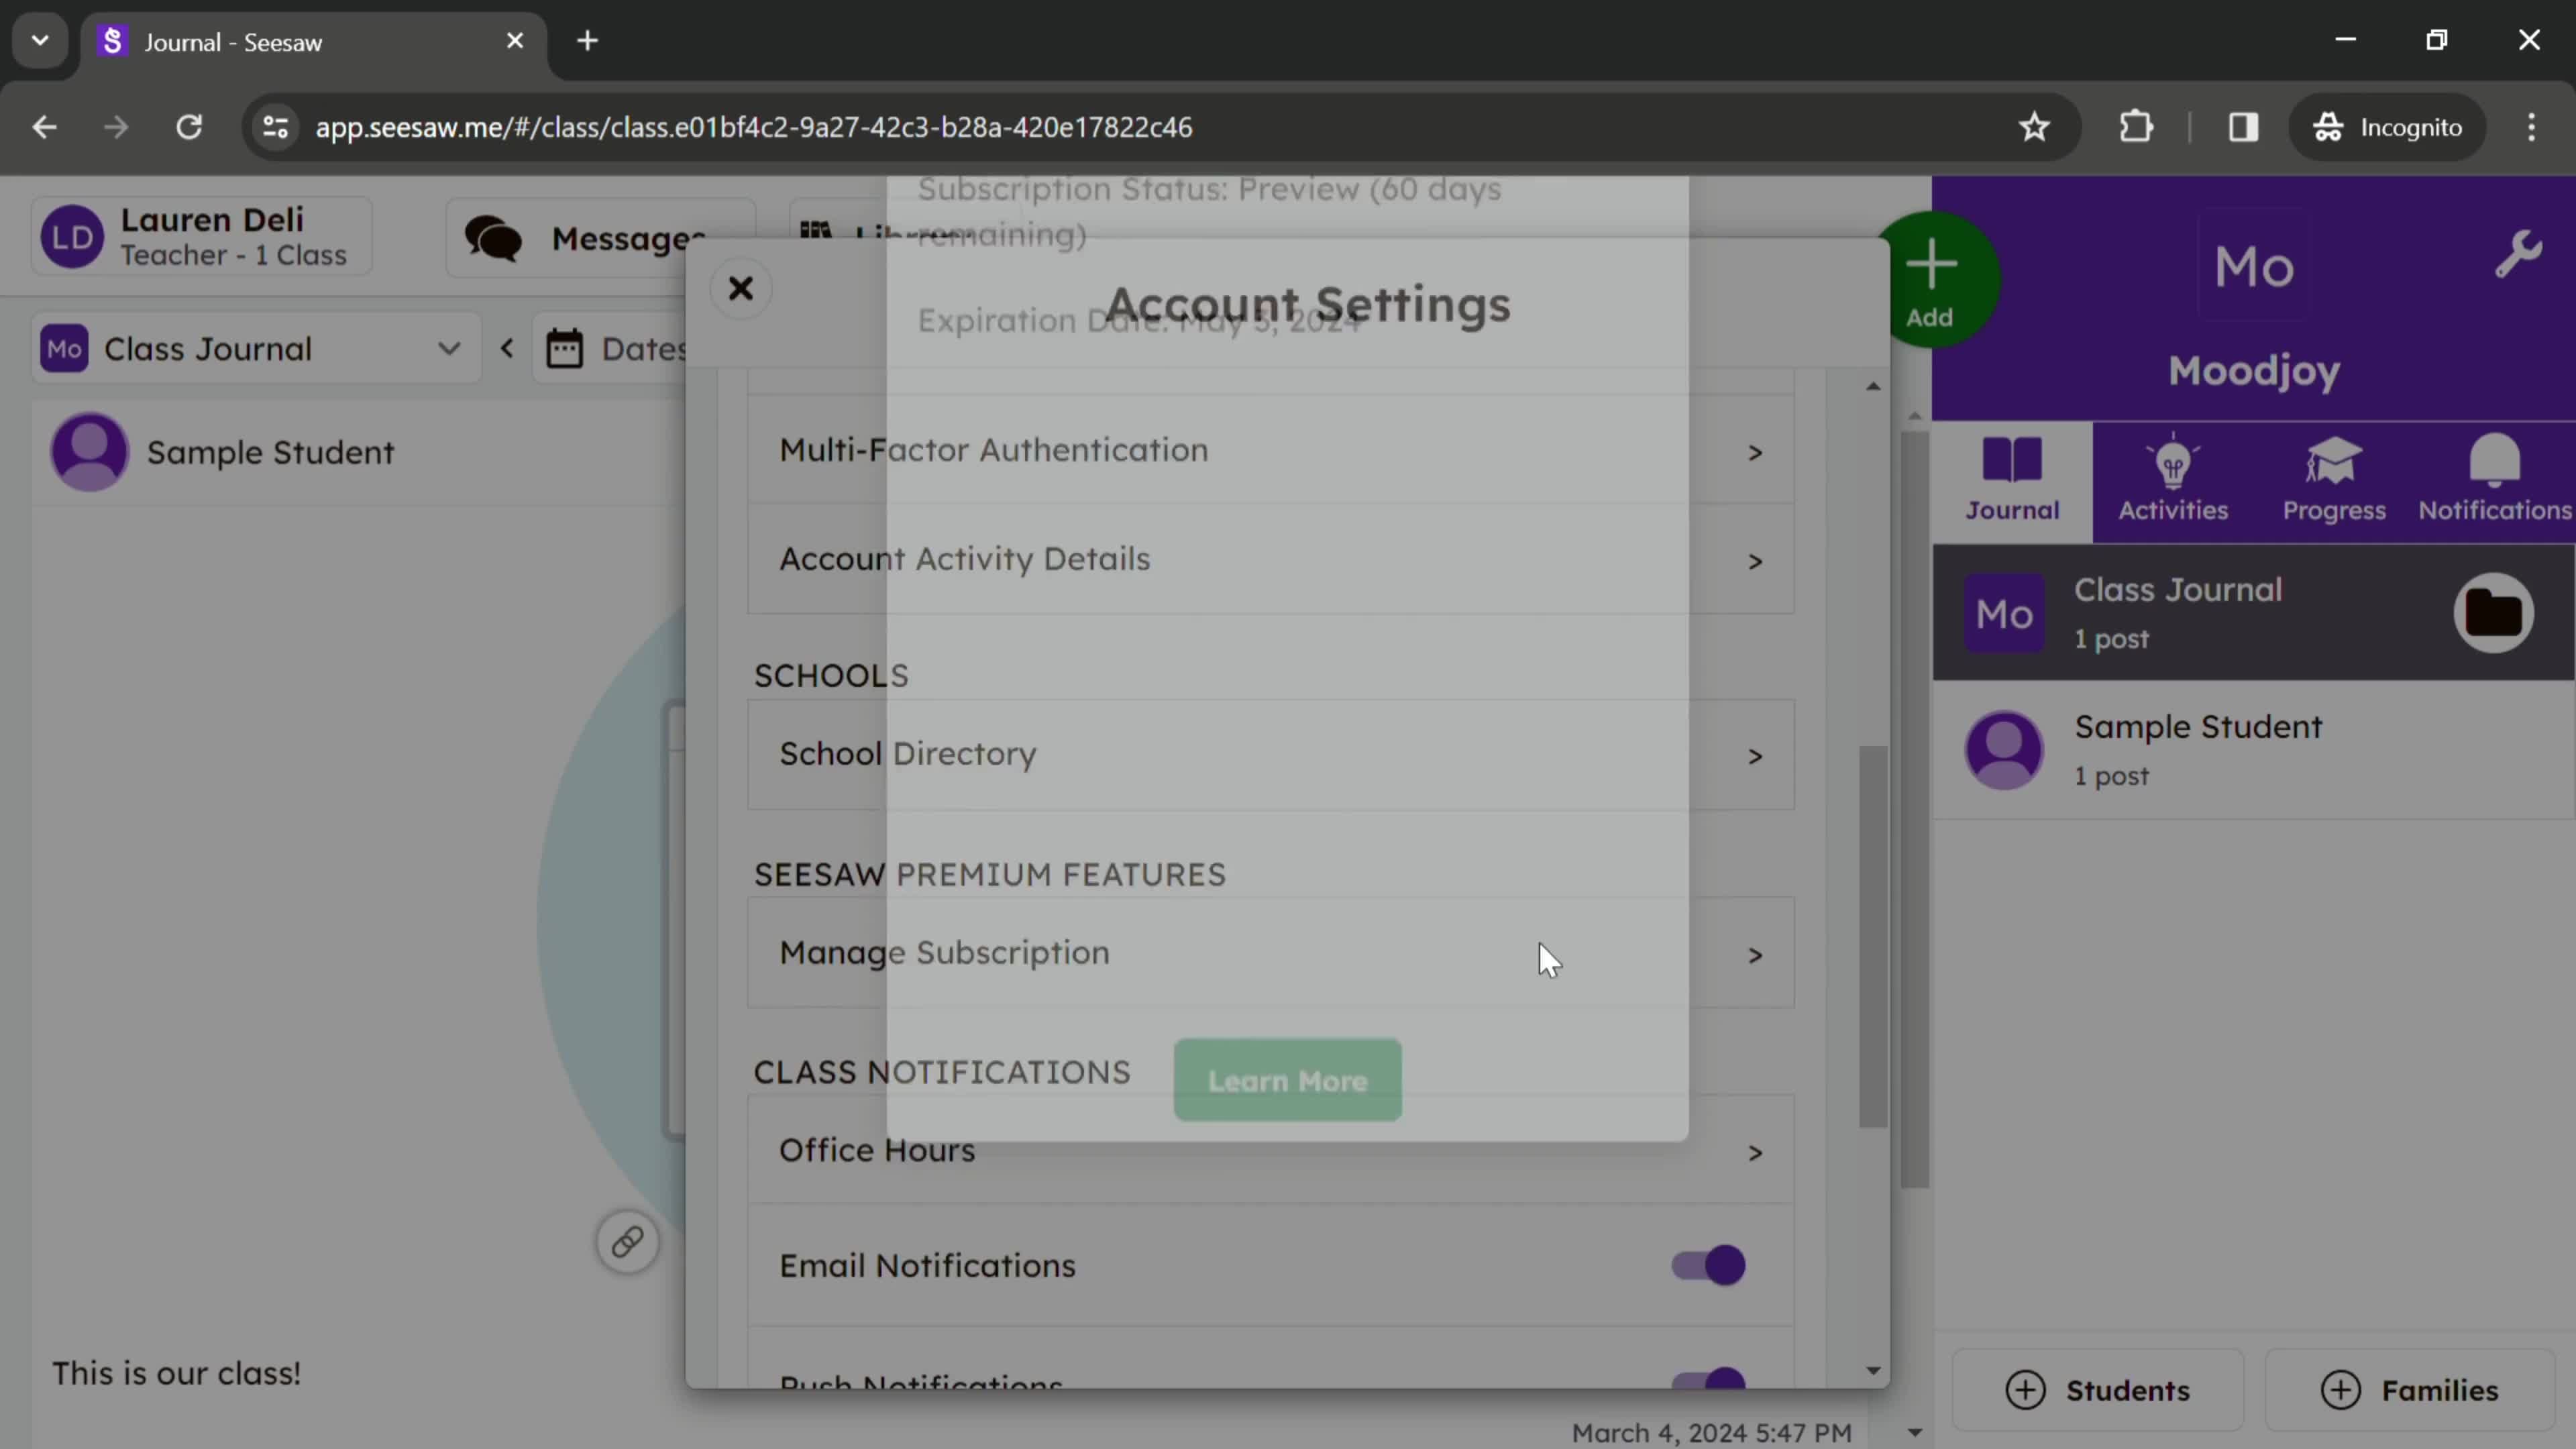Click Moodjoy class name

pyautogui.click(x=2253, y=371)
